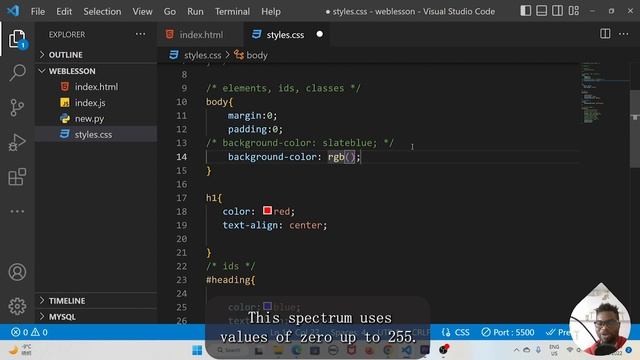The width and height of the screenshot is (640, 360).
Task: Open the Run menu
Action: click(x=195, y=11)
